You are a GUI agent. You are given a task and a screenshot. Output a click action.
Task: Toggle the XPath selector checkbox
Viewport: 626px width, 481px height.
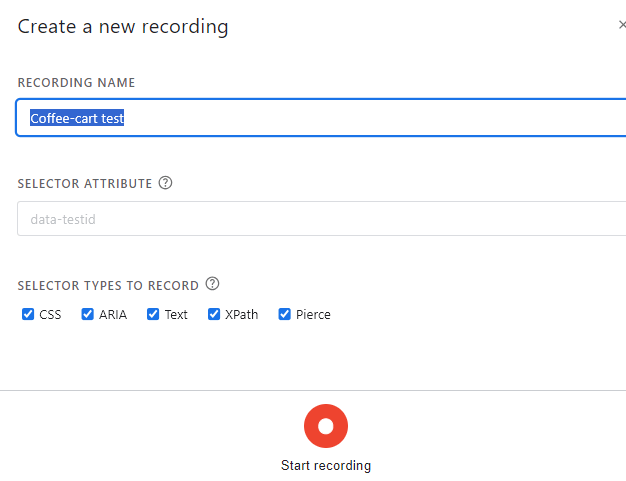click(214, 314)
